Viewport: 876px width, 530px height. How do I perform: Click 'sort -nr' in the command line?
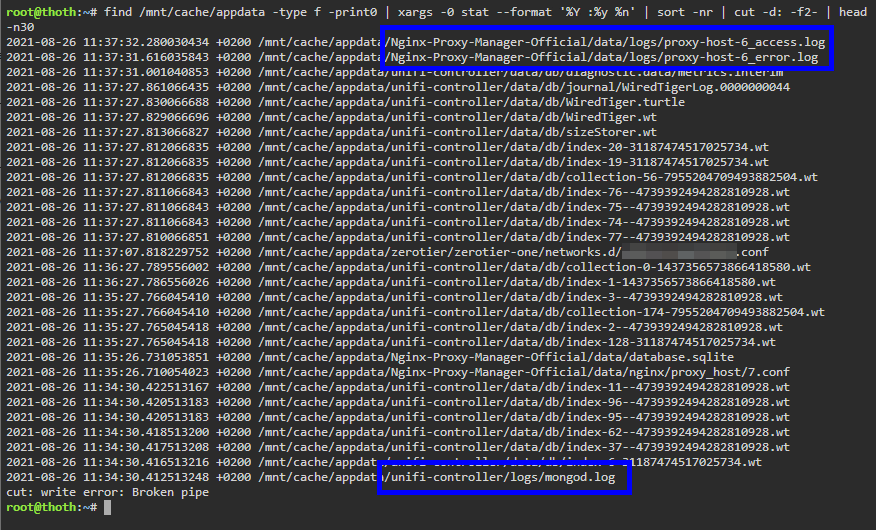point(685,12)
